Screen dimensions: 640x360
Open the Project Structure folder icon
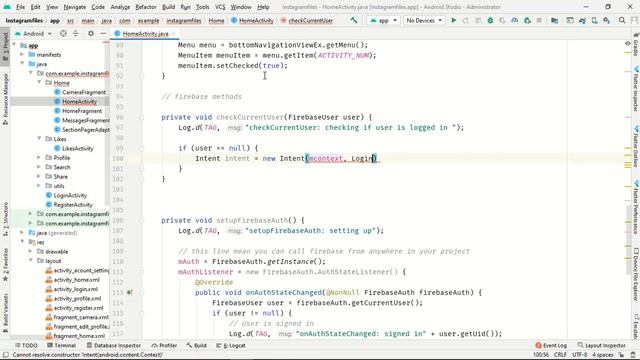(554, 20)
